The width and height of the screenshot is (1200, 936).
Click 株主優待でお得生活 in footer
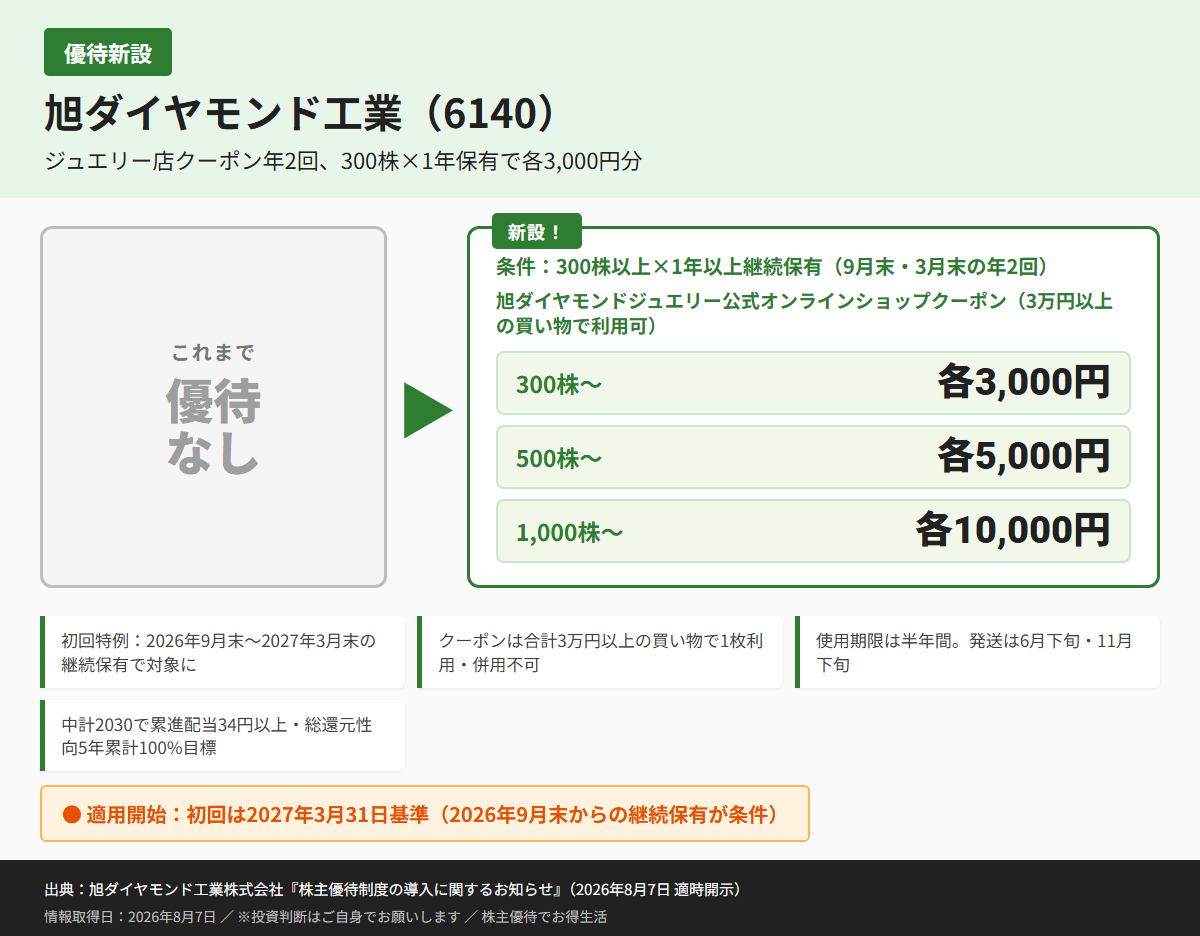tap(544, 916)
